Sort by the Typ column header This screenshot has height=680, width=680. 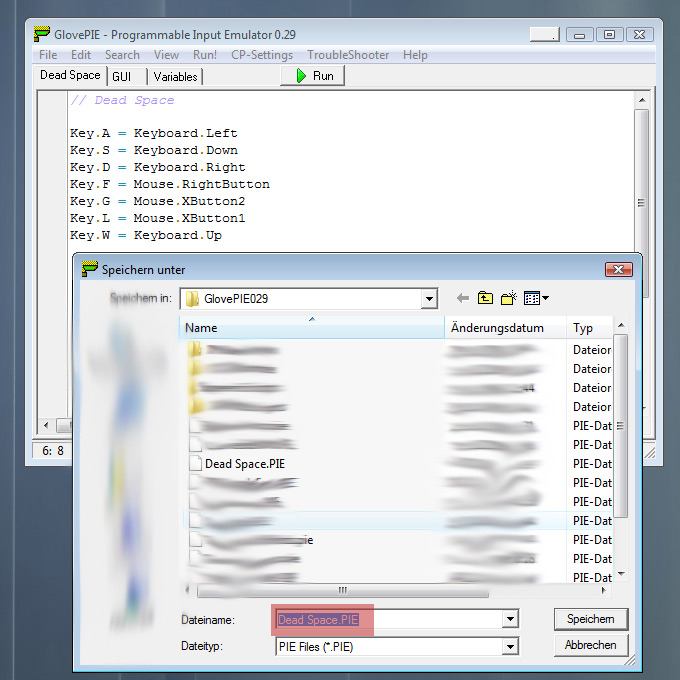[x=589, y=328]
